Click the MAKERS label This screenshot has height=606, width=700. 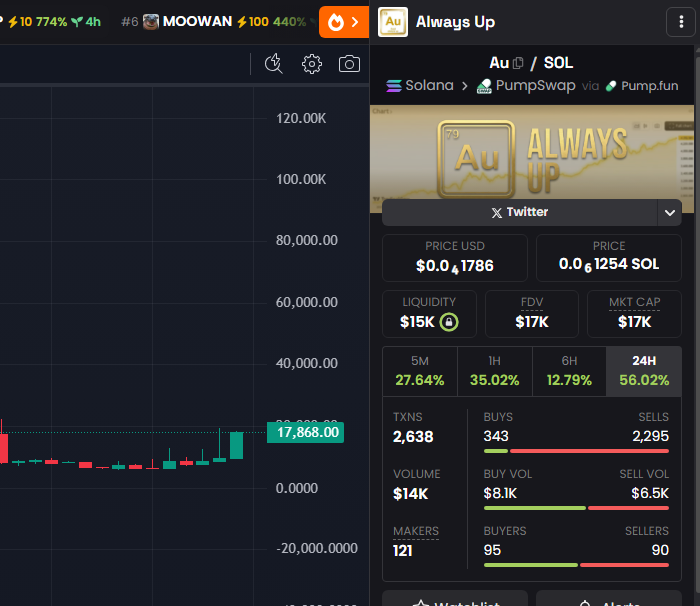[x=416, y=531]
